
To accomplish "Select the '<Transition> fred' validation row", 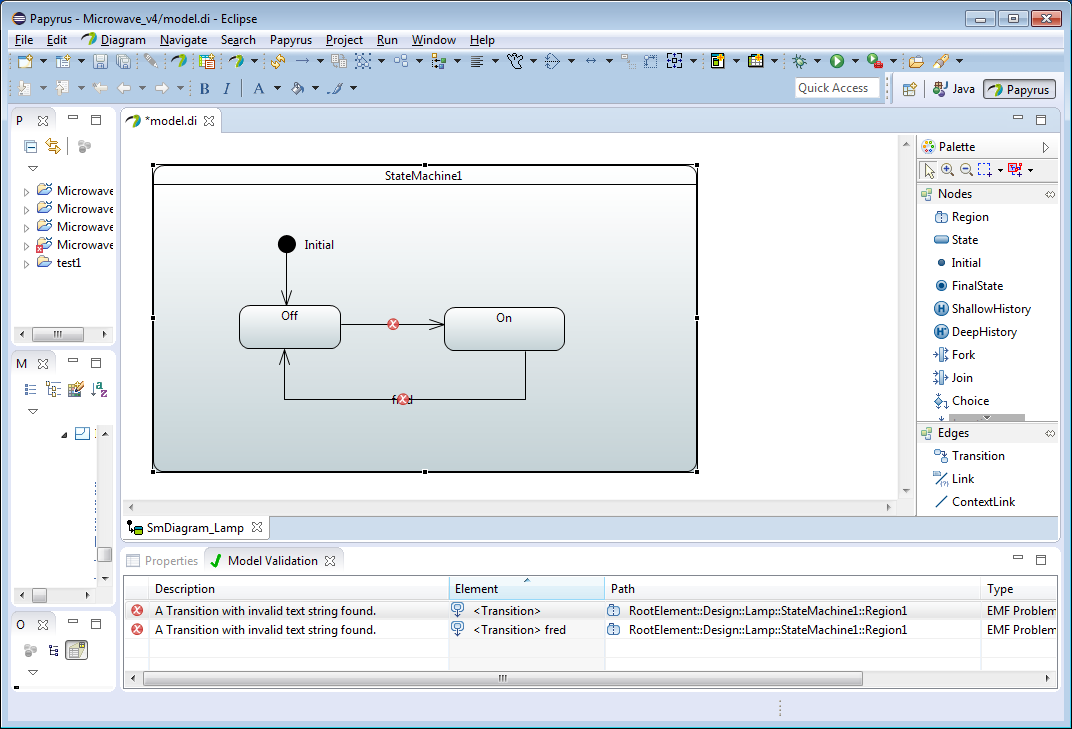I will [591, 630].
